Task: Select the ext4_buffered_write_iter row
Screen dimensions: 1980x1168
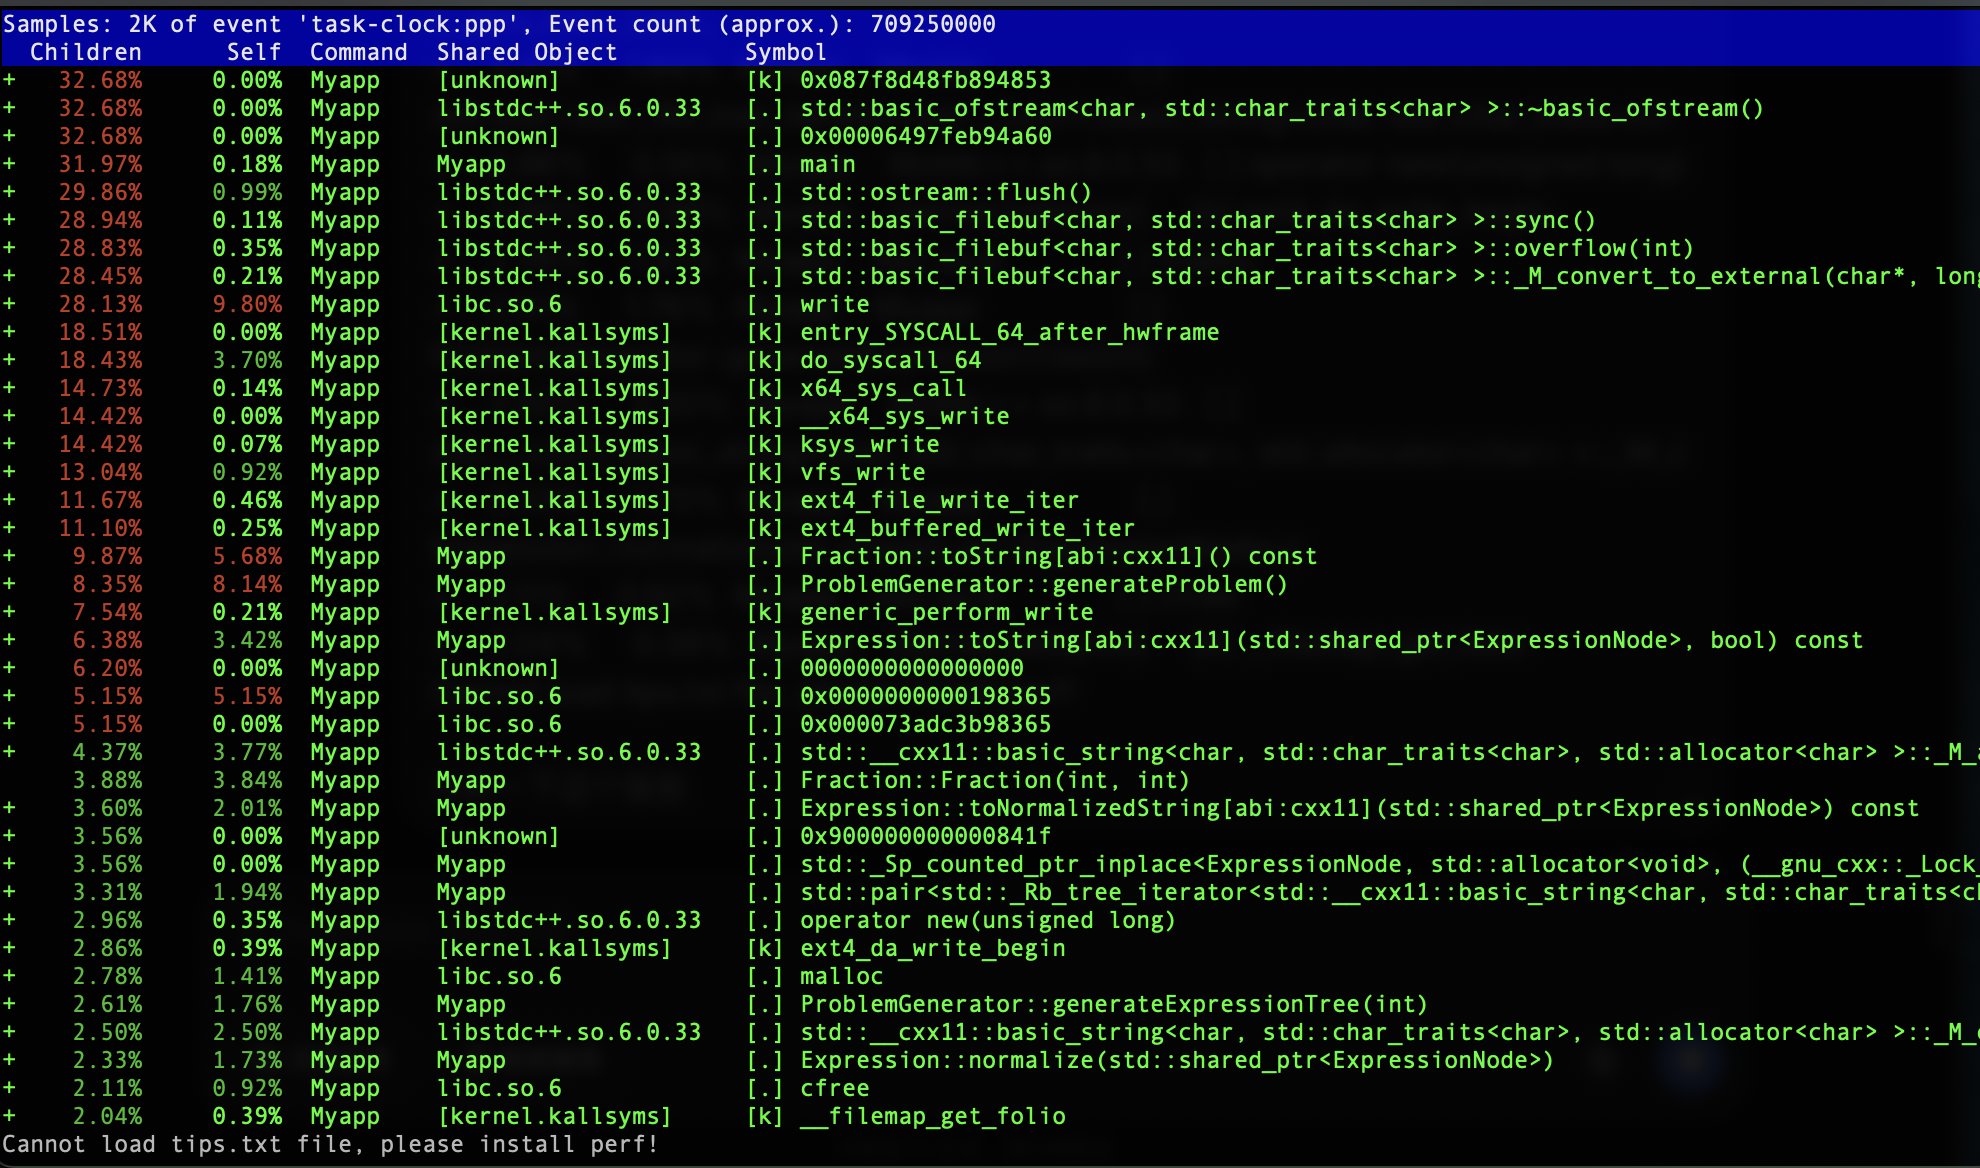Action: tap(967, 528)
